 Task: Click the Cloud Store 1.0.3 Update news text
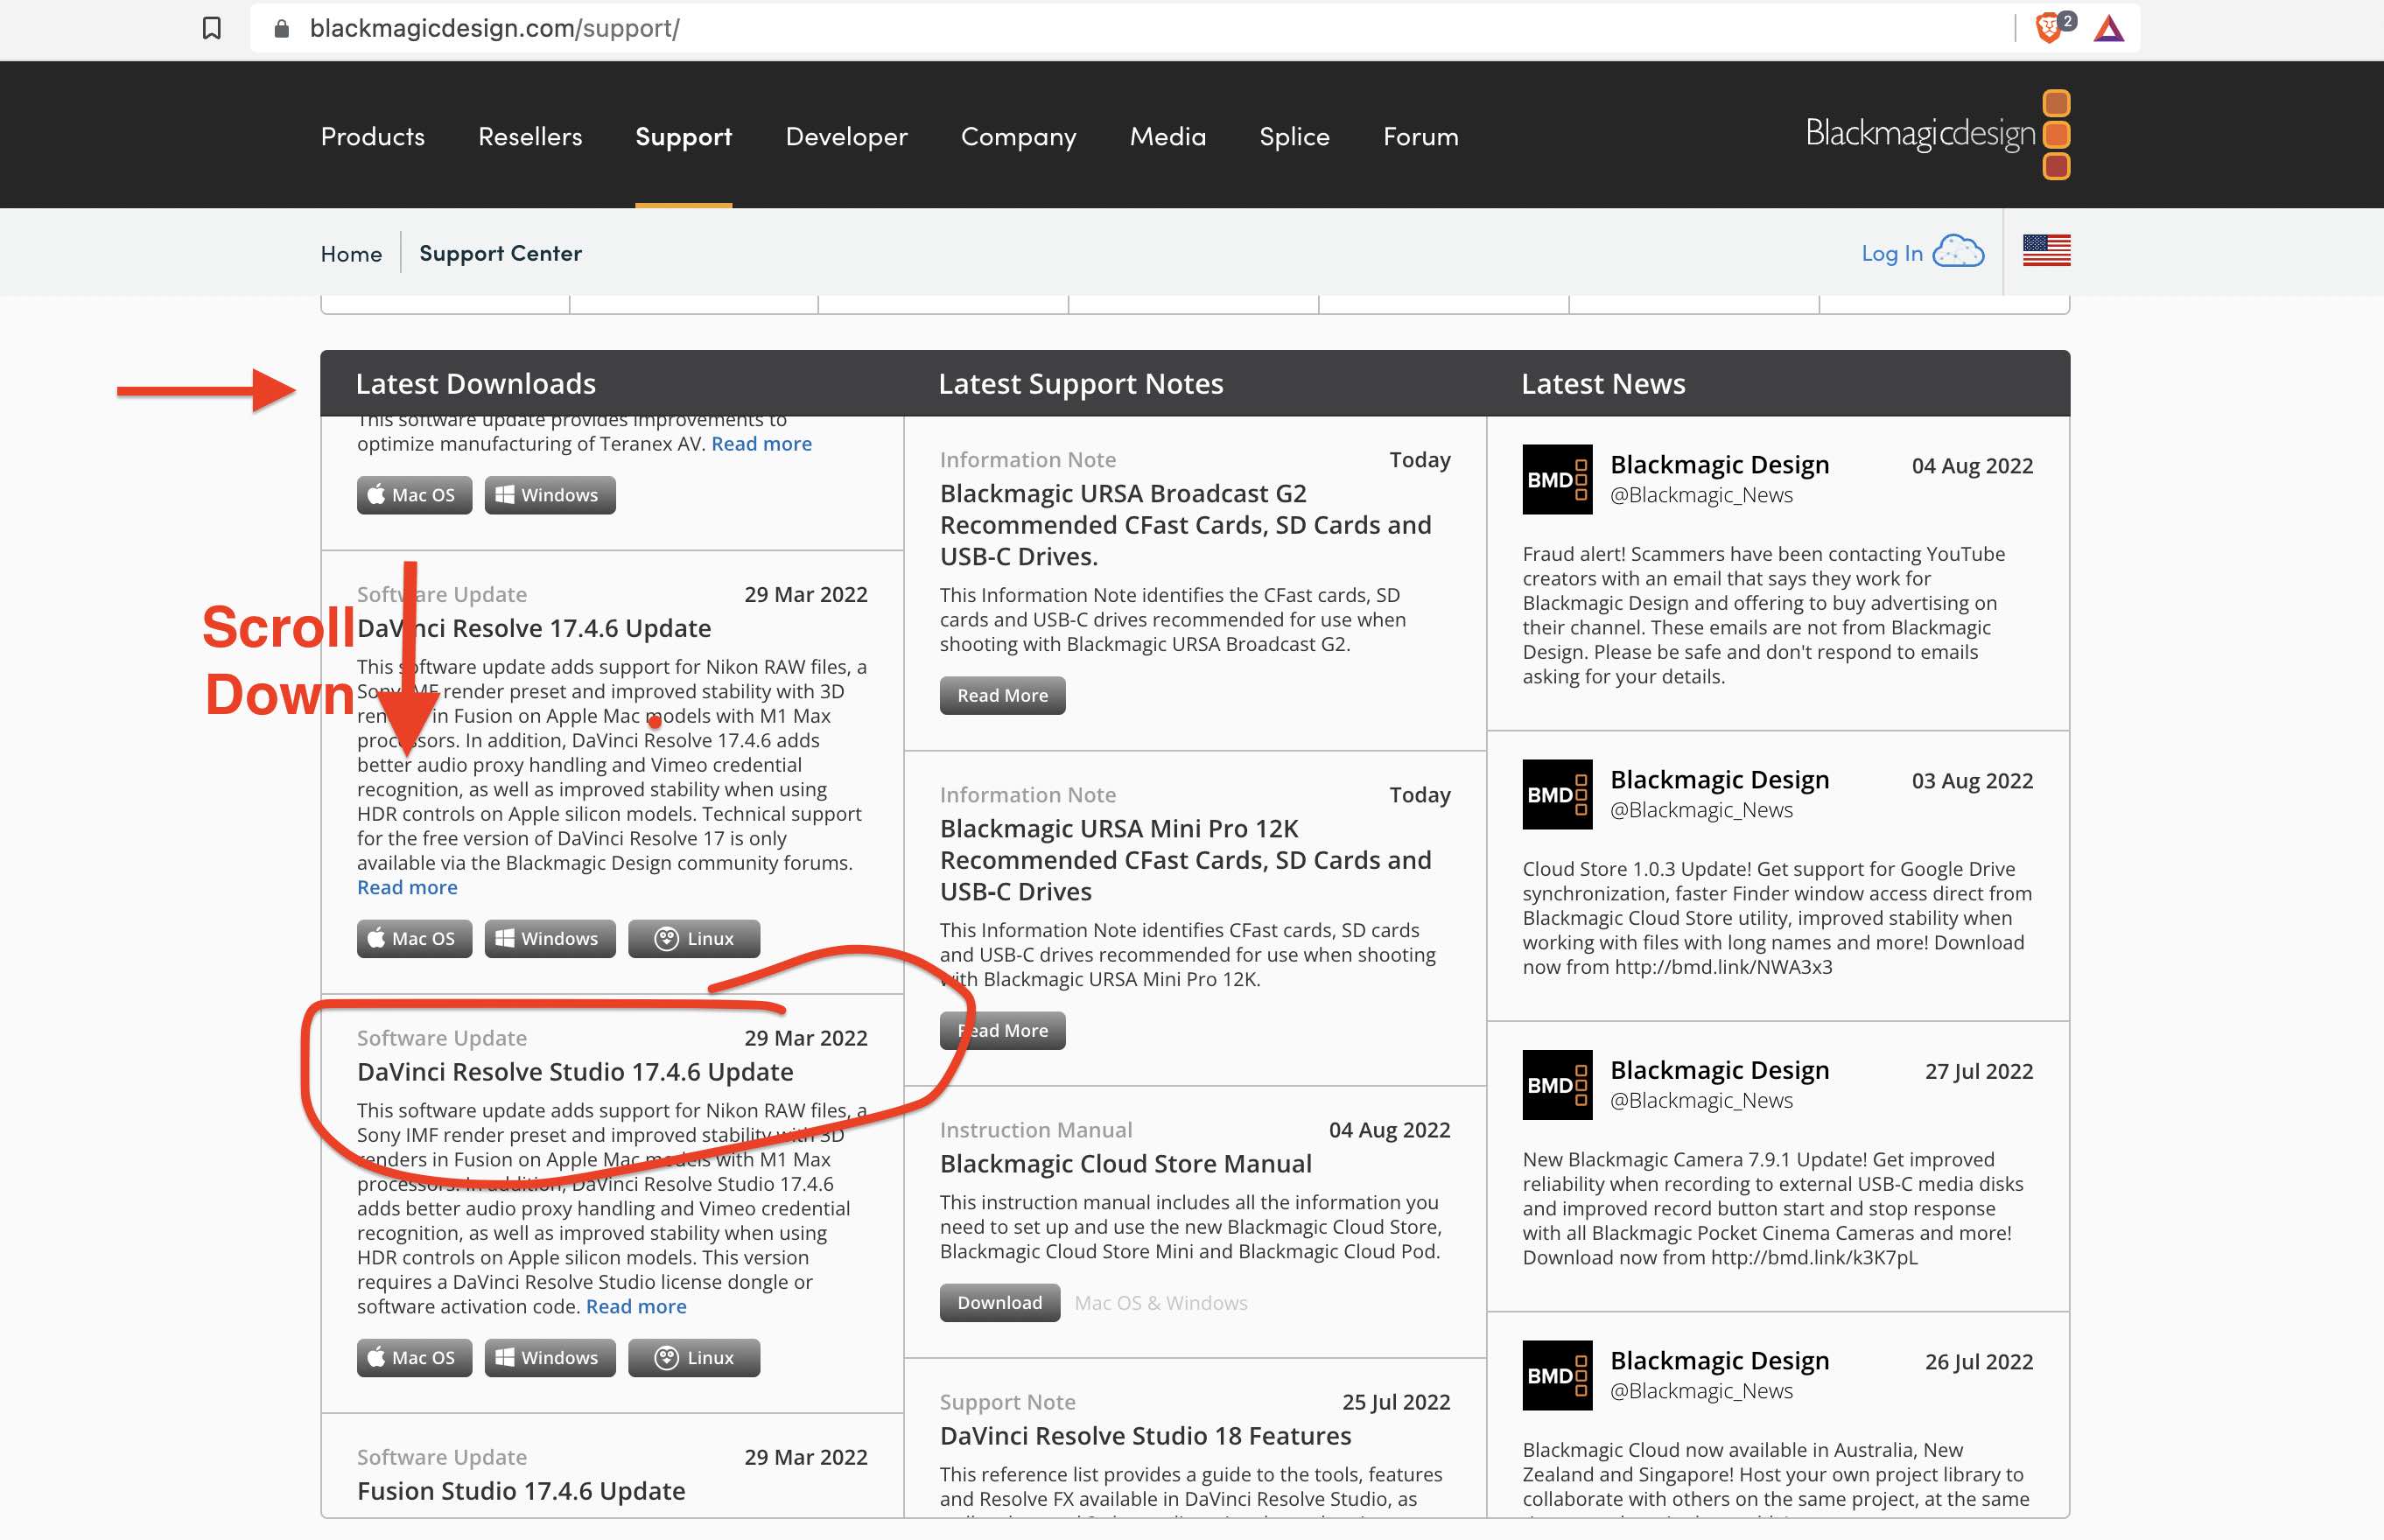1777,918
